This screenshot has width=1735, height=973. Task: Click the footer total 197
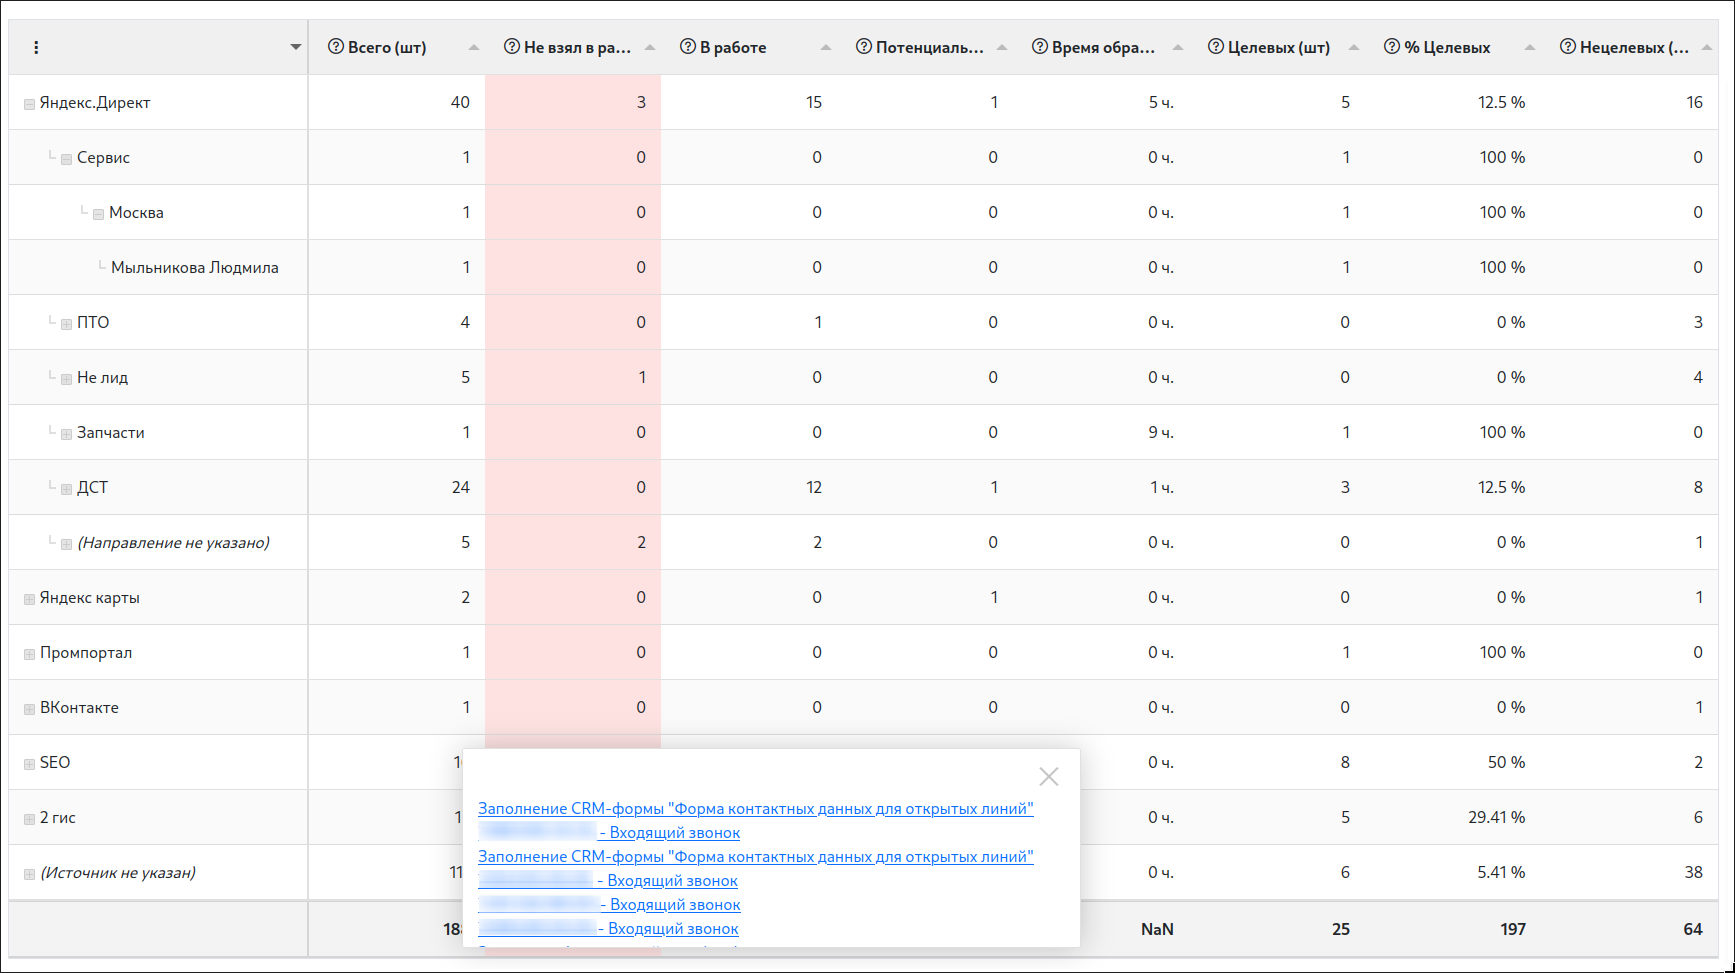pyautogui.click(x=1513, y=929)
